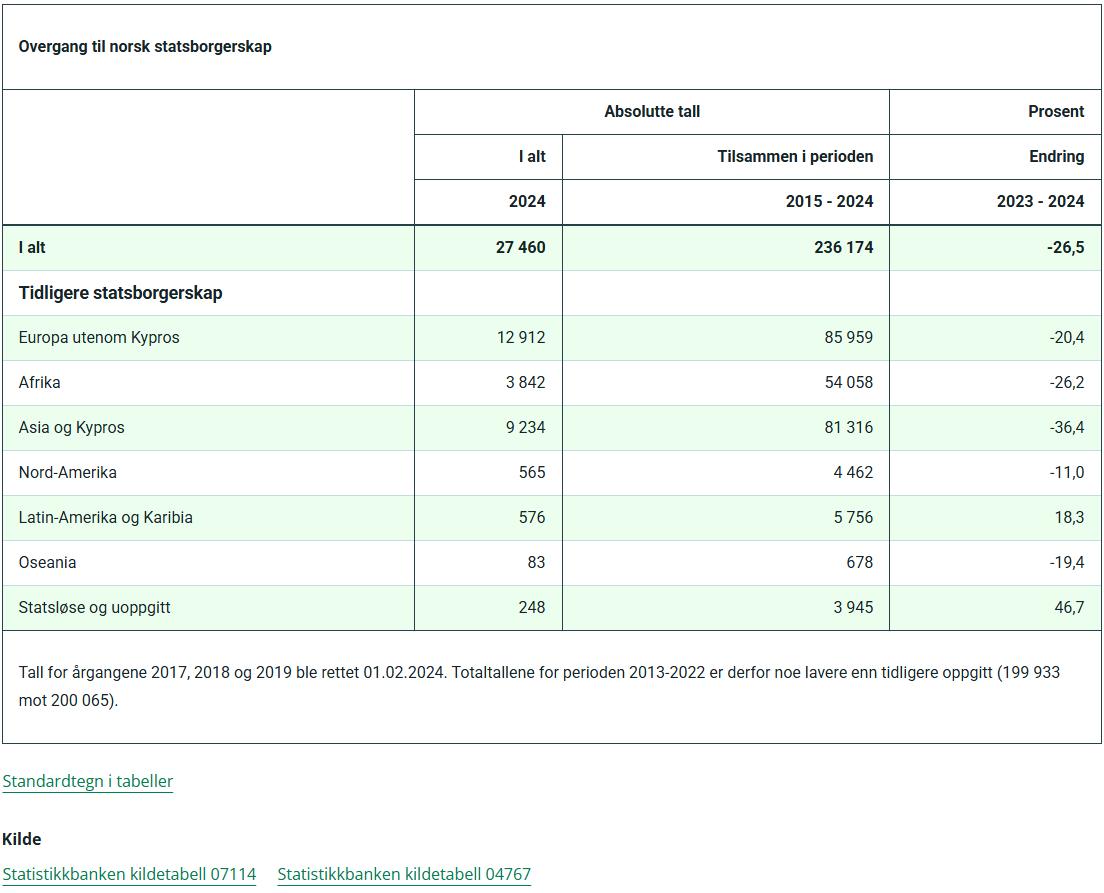This screenshot has width=1104, height=893.
Task: Click Latin-Amerika og Karibia percent value 18,3
Action: tap(1070, 518)
